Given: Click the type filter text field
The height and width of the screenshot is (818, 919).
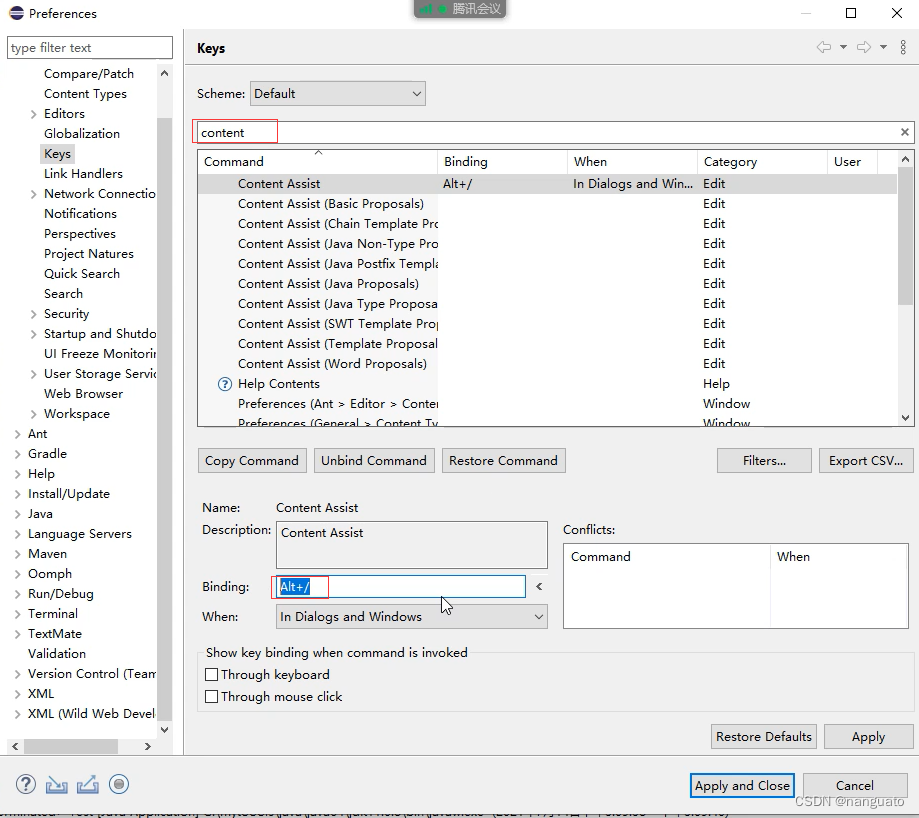Looking at the screenshot, I should (x=90, y=47).
